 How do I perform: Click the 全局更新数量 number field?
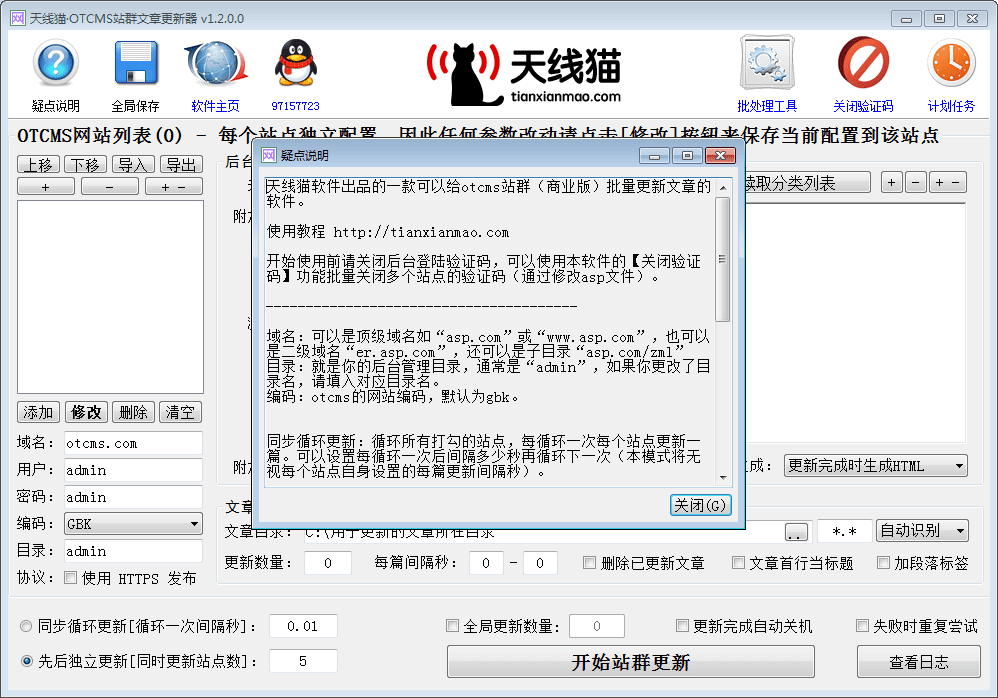[597, 626]
